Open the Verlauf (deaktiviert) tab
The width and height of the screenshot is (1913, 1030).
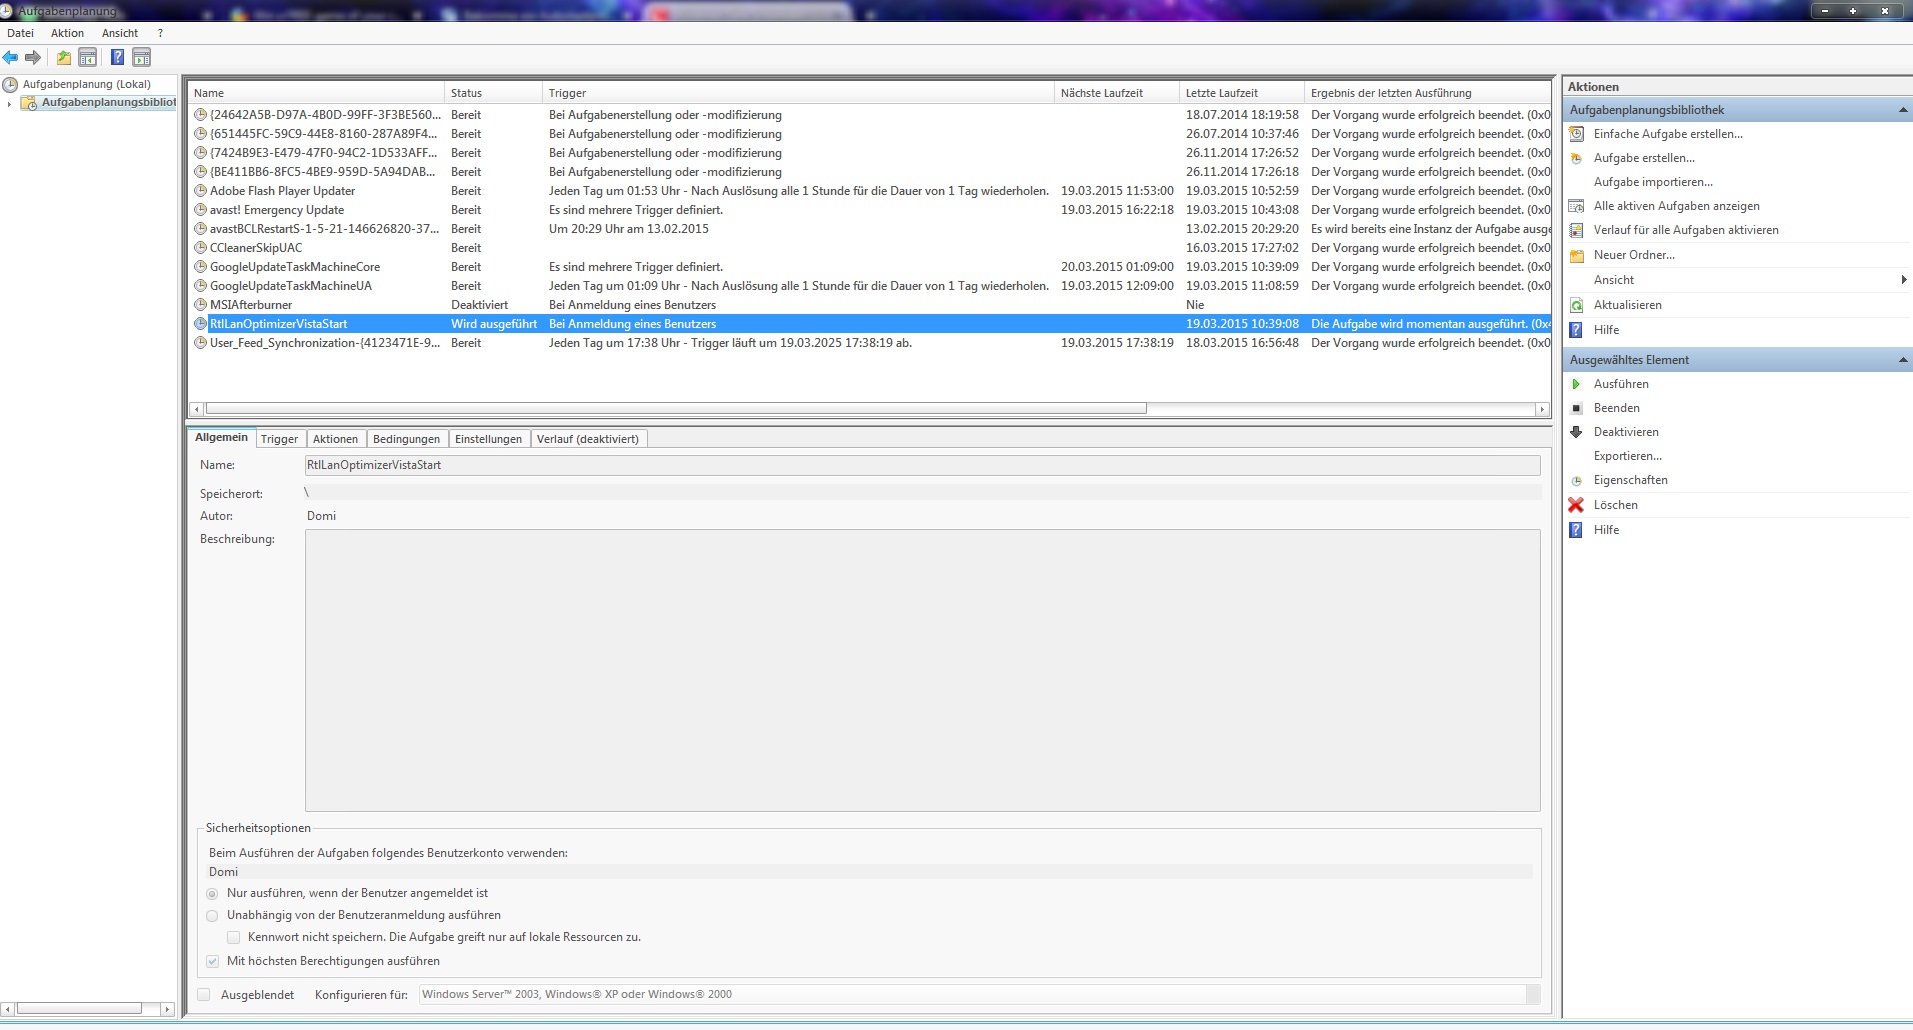tap(588, 439)
